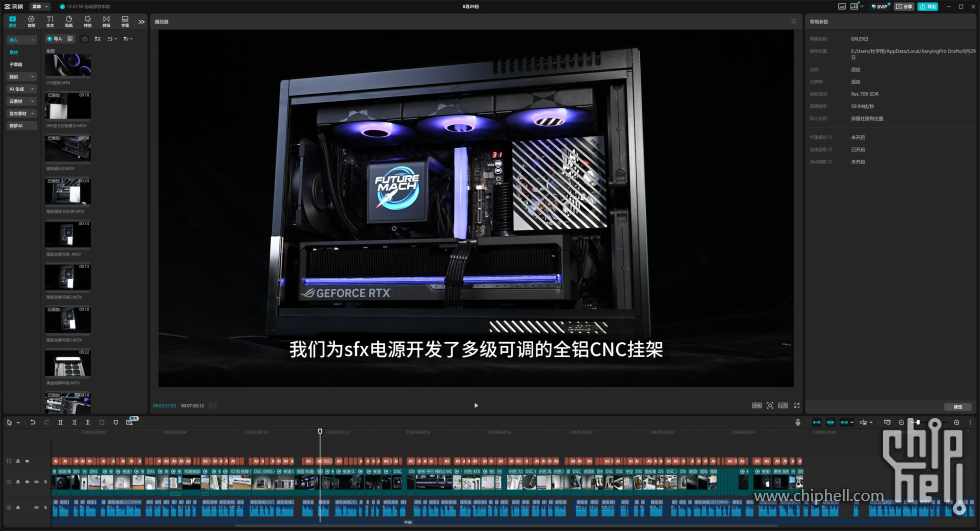Open the 素材 media tab
Screen dimensions: 980x531
coord(12,21)
